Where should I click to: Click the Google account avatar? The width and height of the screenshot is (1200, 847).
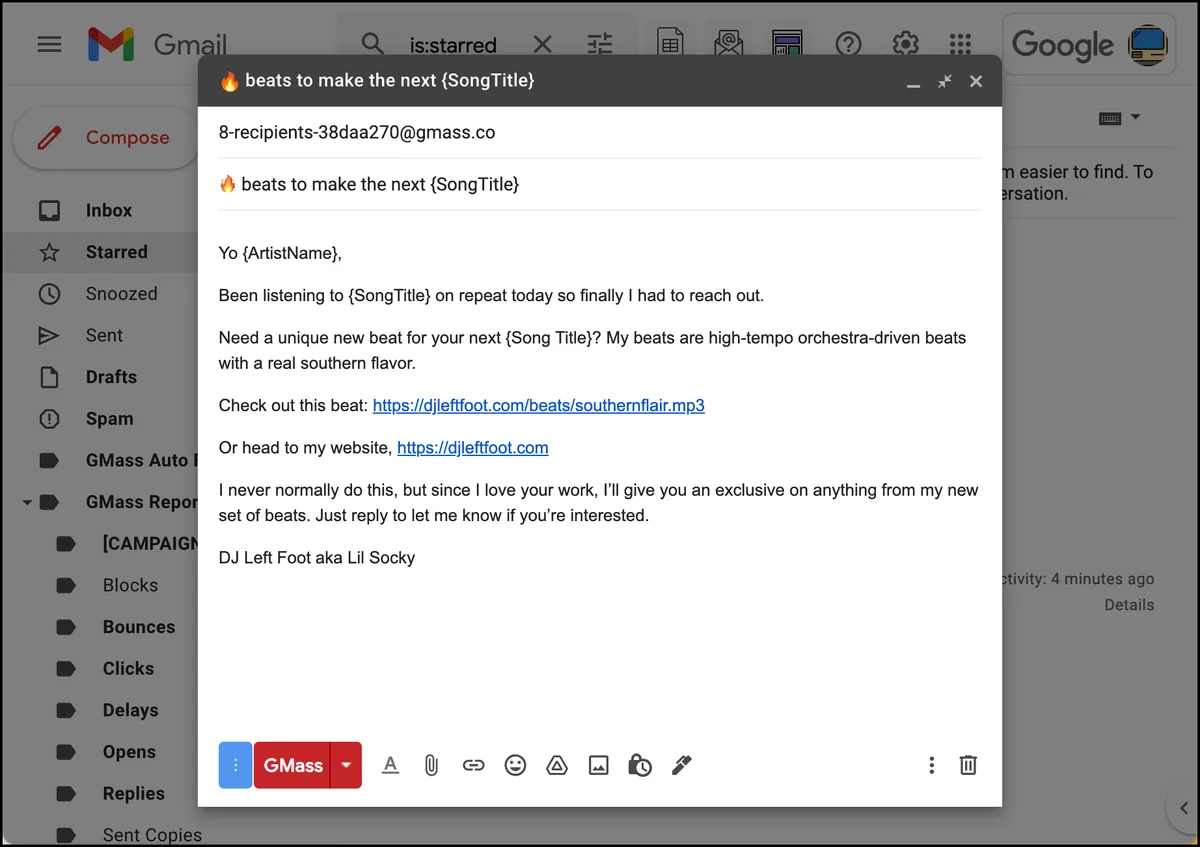coord(1148,45)
